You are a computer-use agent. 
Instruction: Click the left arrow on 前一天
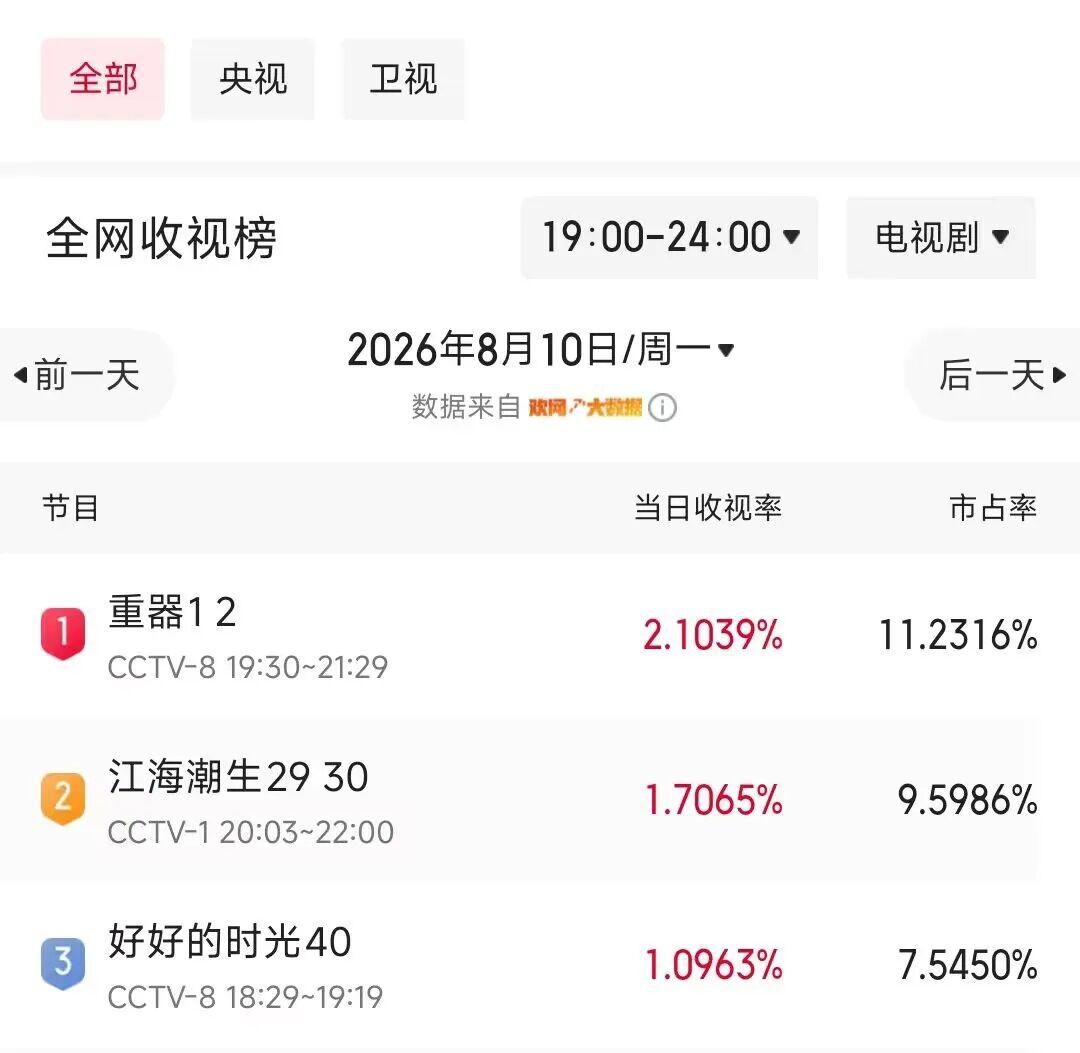[x=20, y=375]
